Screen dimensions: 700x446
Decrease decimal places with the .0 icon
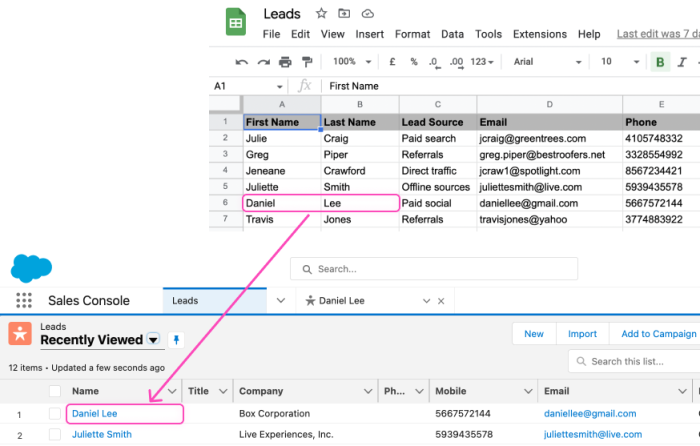[434, 62]
